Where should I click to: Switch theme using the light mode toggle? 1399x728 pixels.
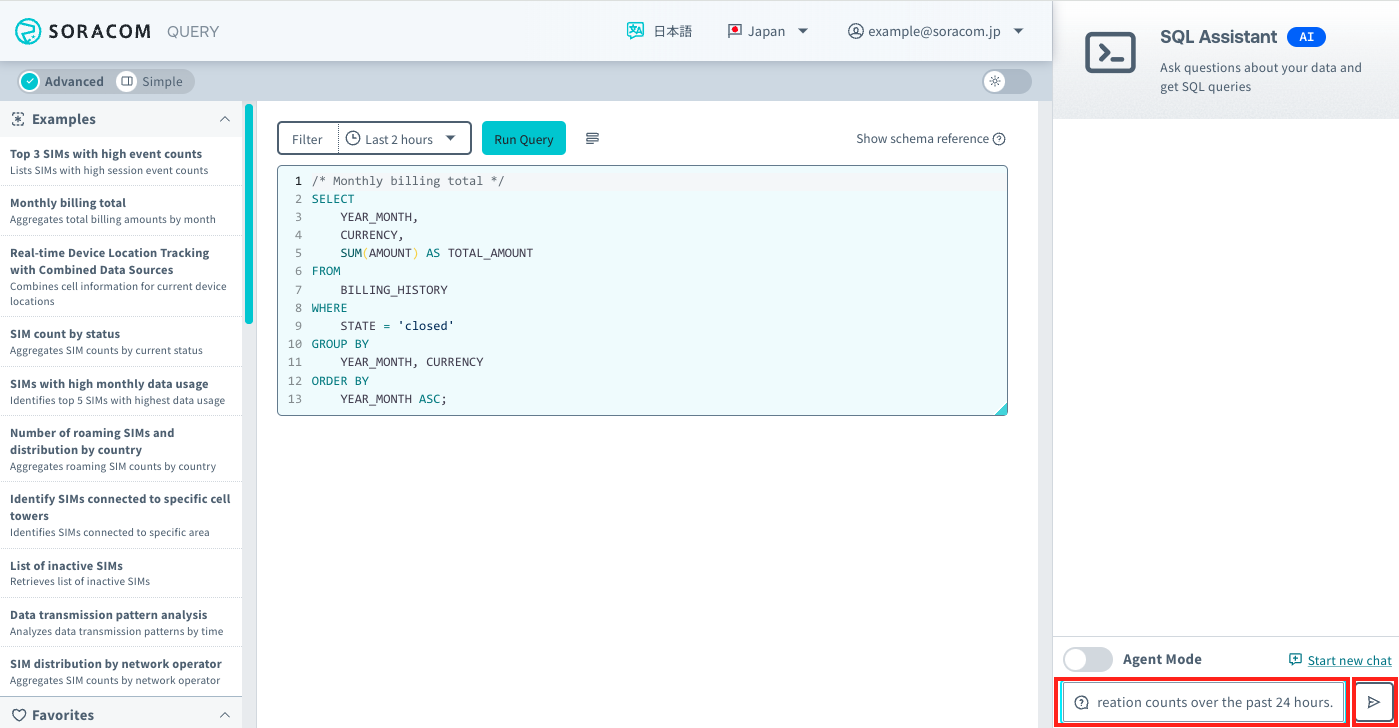[x=1006, y=81]
